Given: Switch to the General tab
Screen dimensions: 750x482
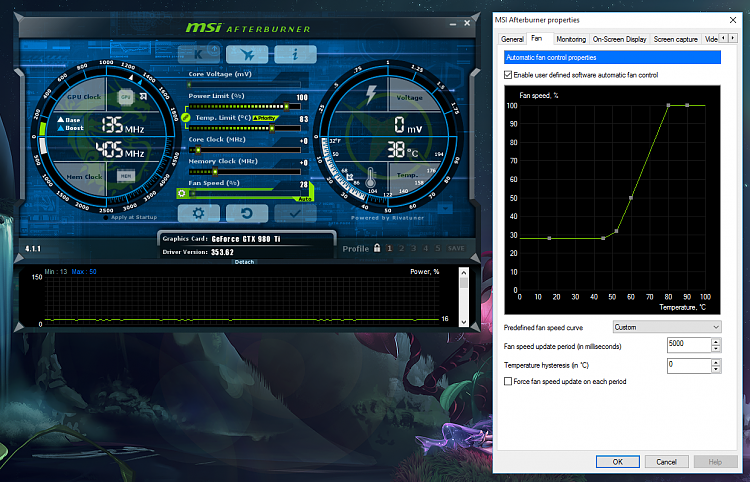Looking at the screenshot, I should click(x=512, y=39).
